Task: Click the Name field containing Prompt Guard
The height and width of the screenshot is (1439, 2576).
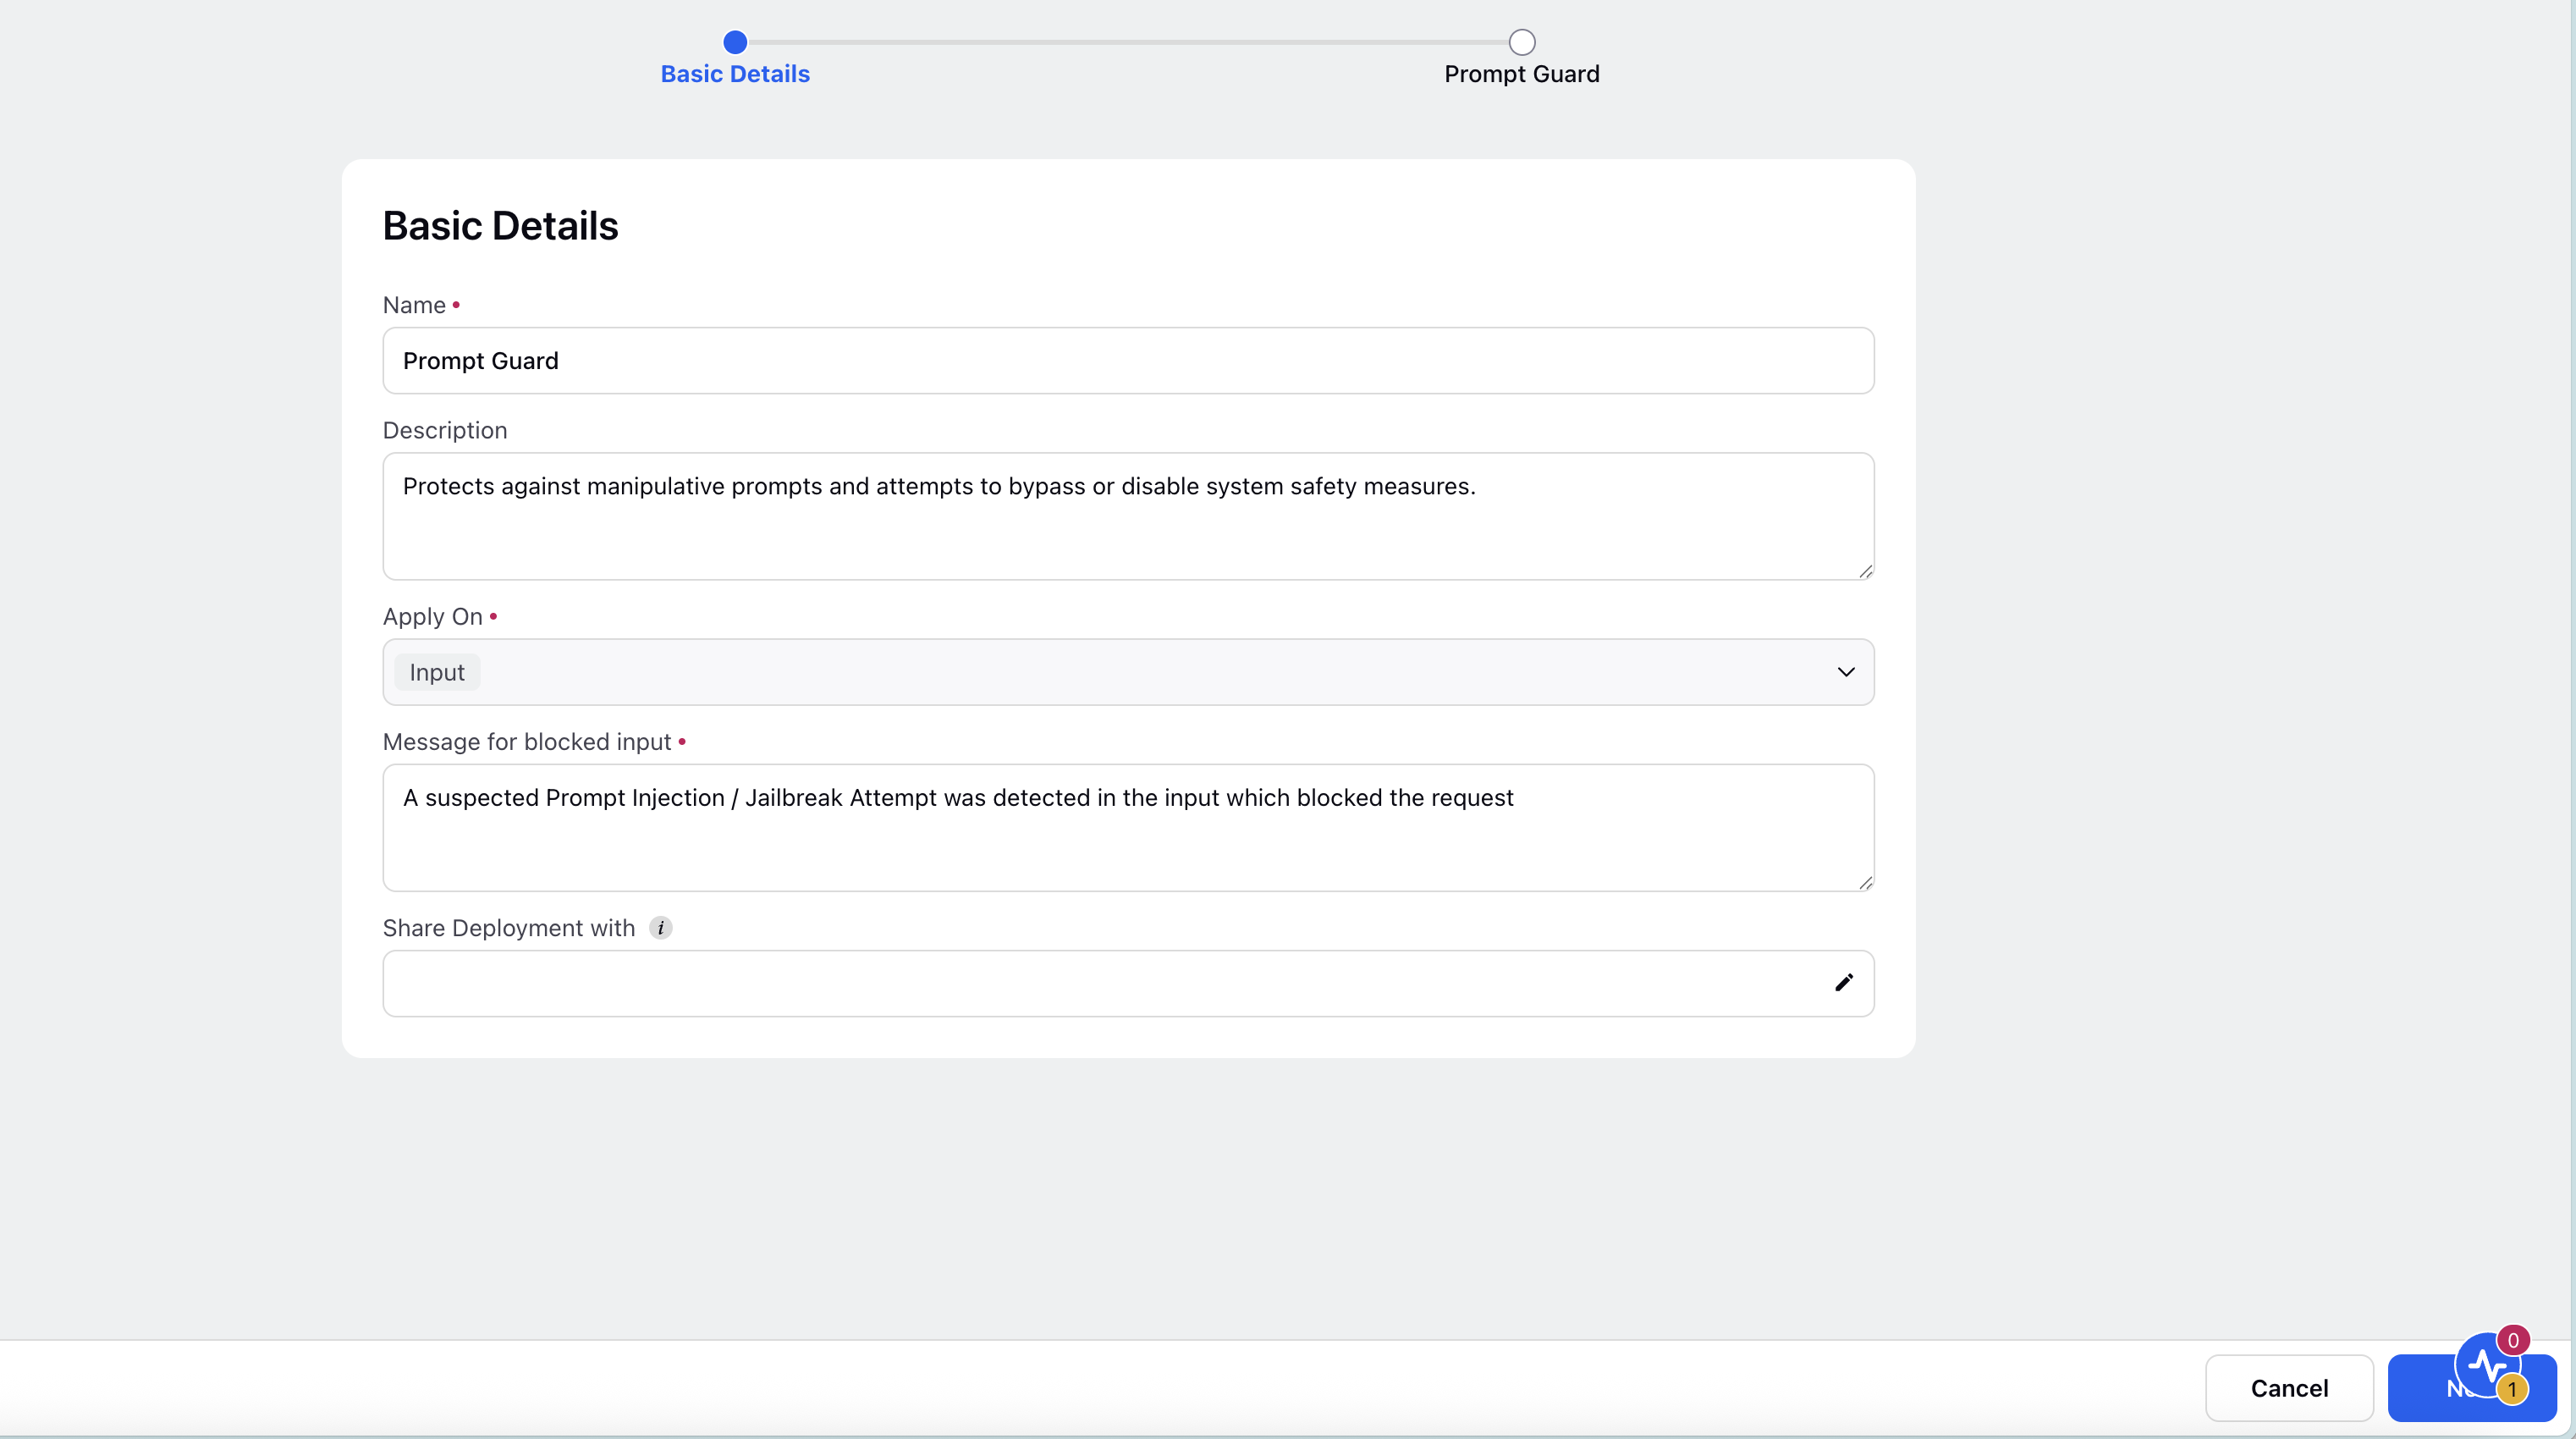Action: tap(1128, 361)
